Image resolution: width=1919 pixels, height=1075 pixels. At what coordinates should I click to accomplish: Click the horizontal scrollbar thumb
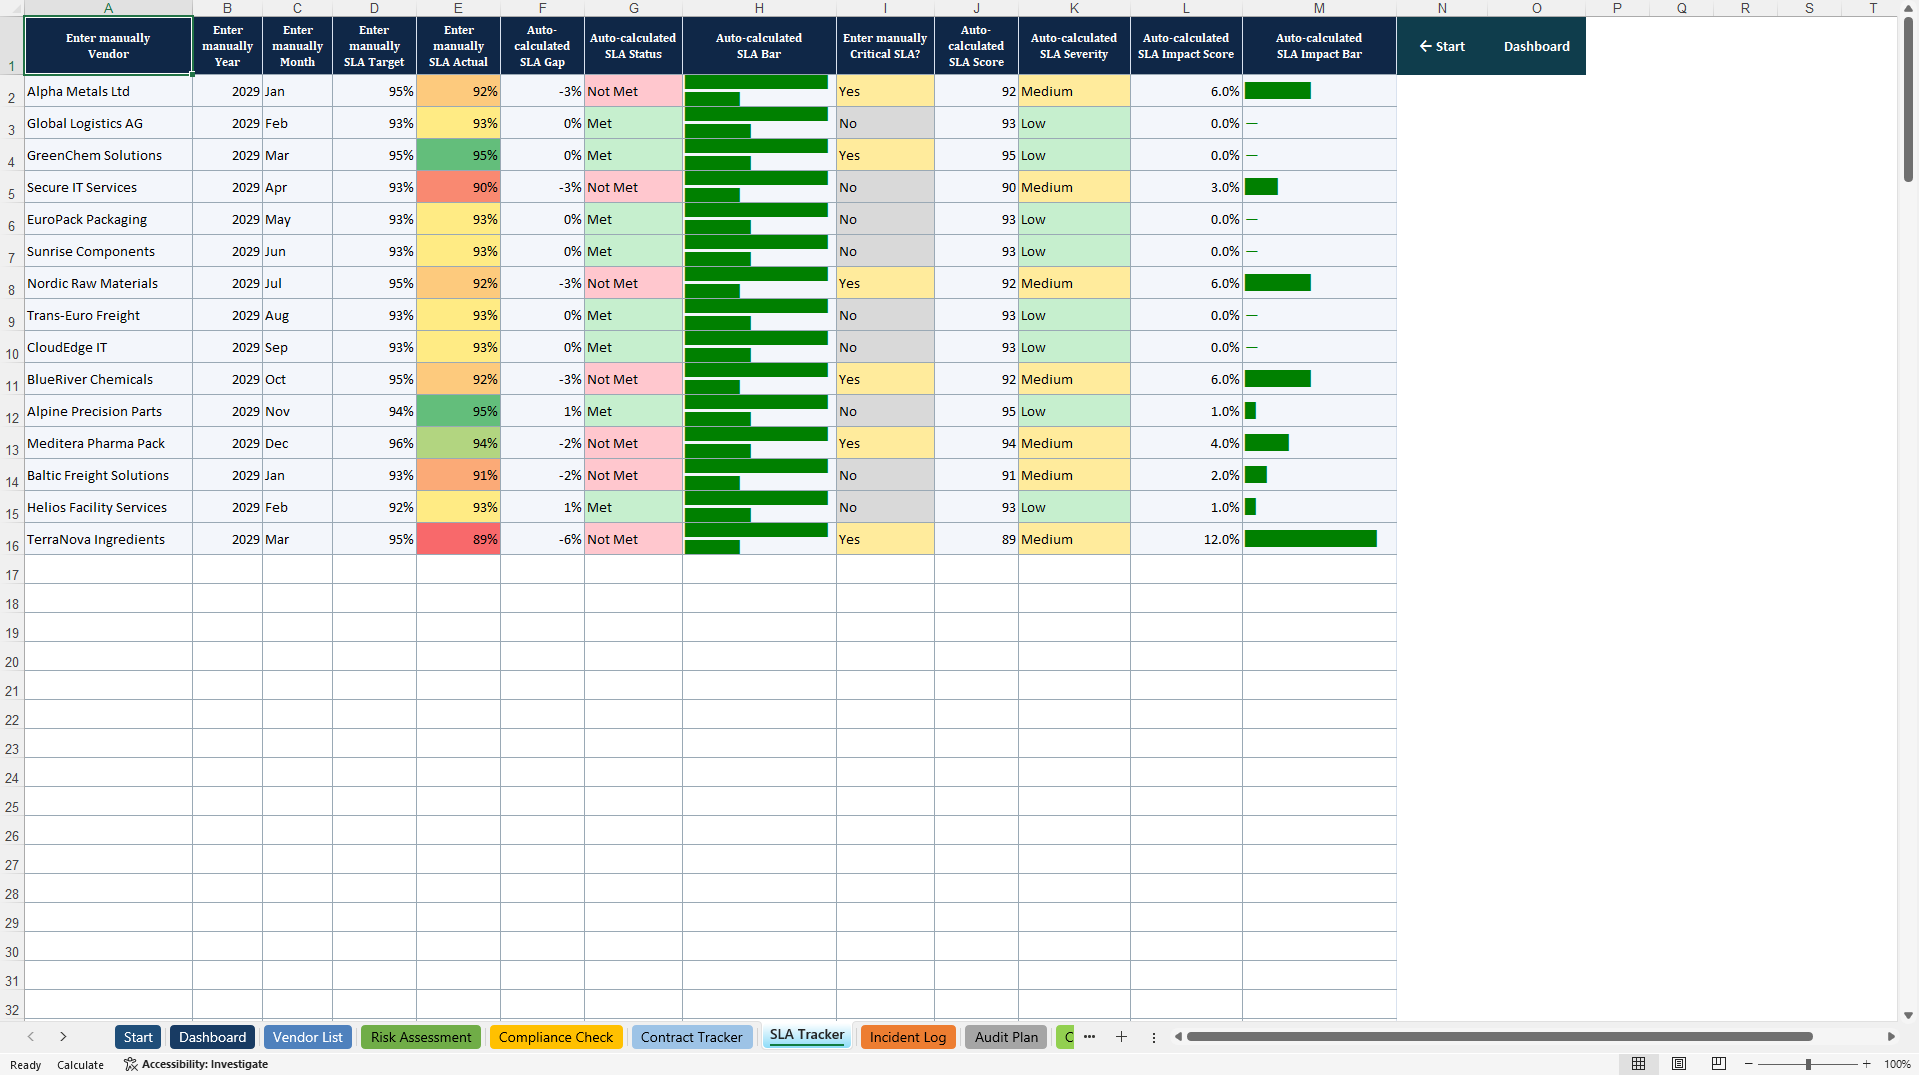coord(1499,1037)
